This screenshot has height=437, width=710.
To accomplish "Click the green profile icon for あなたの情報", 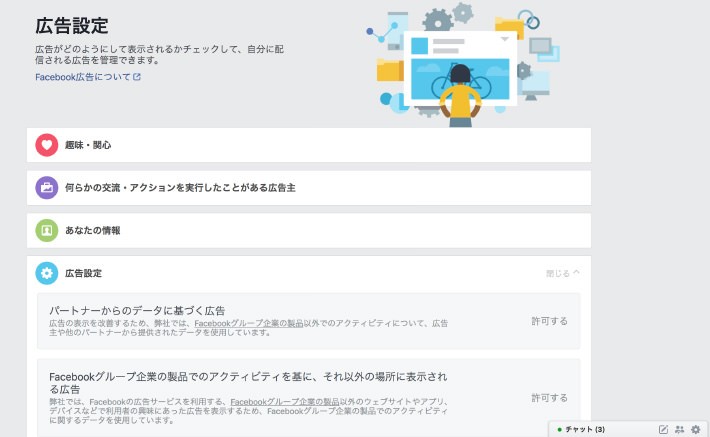I will pyautogui.click(x=47, y=231).
